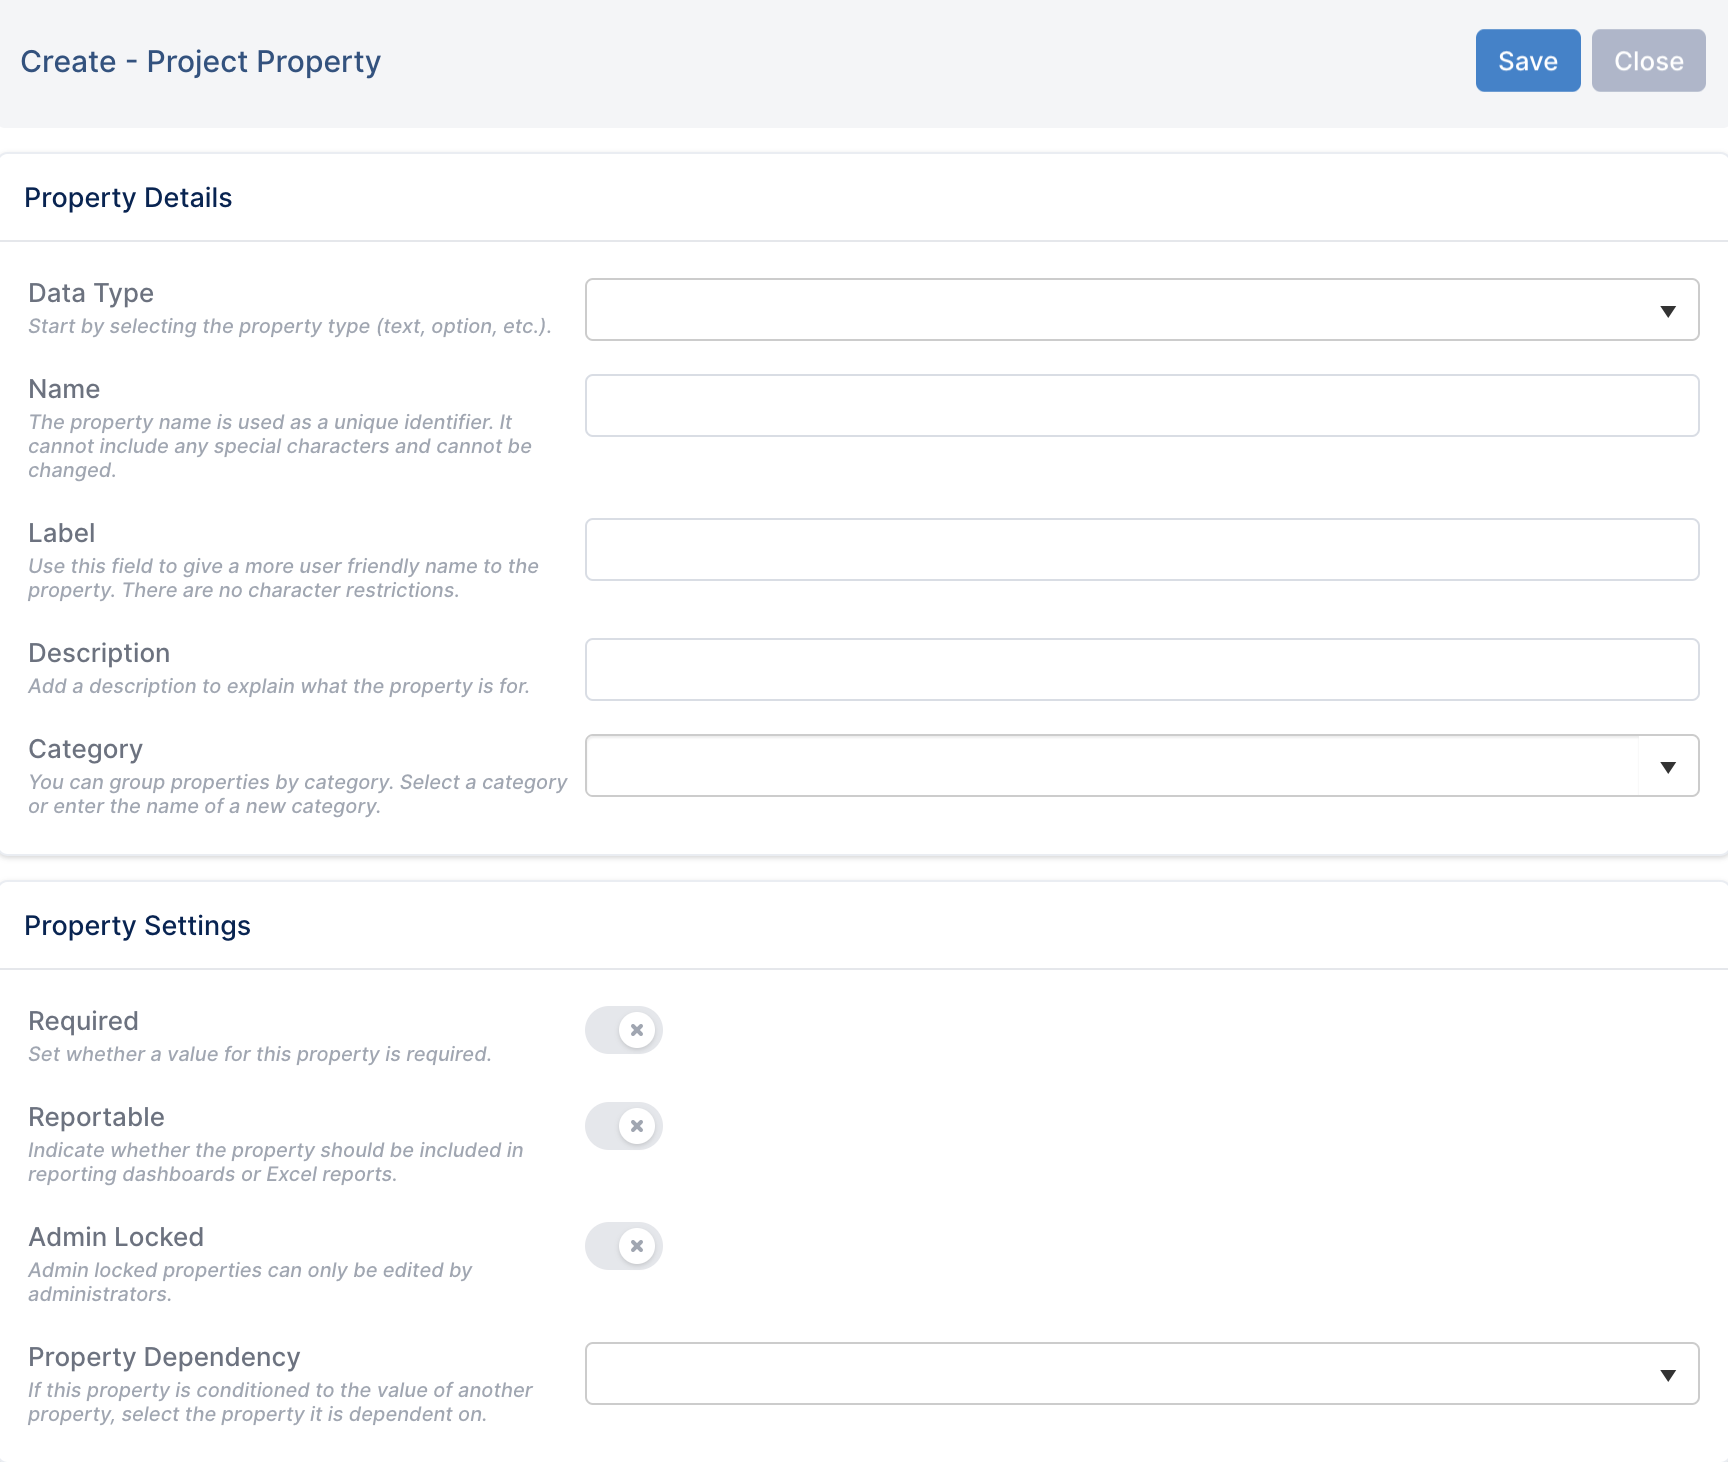Expand the Category dropdown arrow

pos(1668,767)
